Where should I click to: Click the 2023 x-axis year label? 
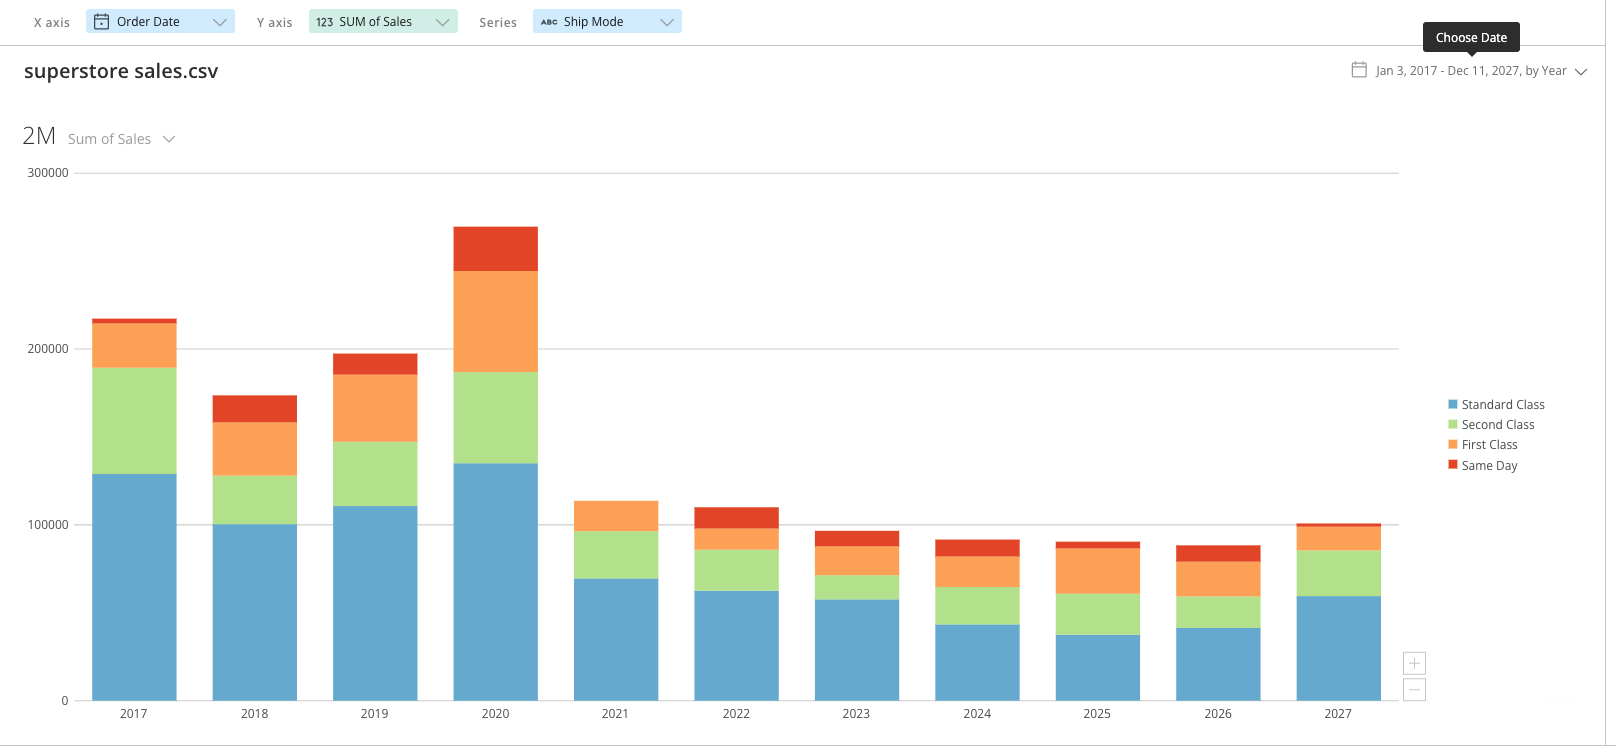point(856,714)
